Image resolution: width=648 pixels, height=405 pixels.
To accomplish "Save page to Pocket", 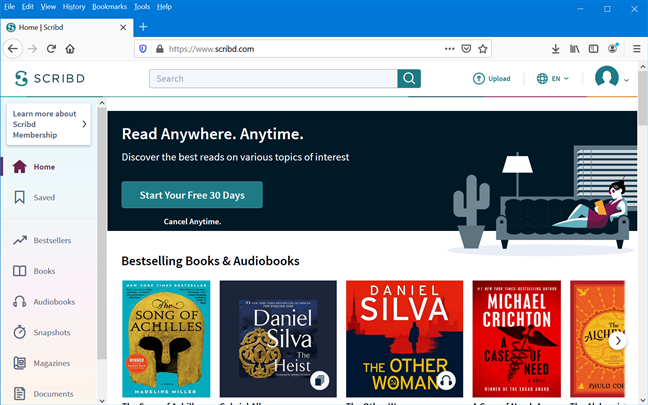I will pyautogui.click(x=466, y=49).
